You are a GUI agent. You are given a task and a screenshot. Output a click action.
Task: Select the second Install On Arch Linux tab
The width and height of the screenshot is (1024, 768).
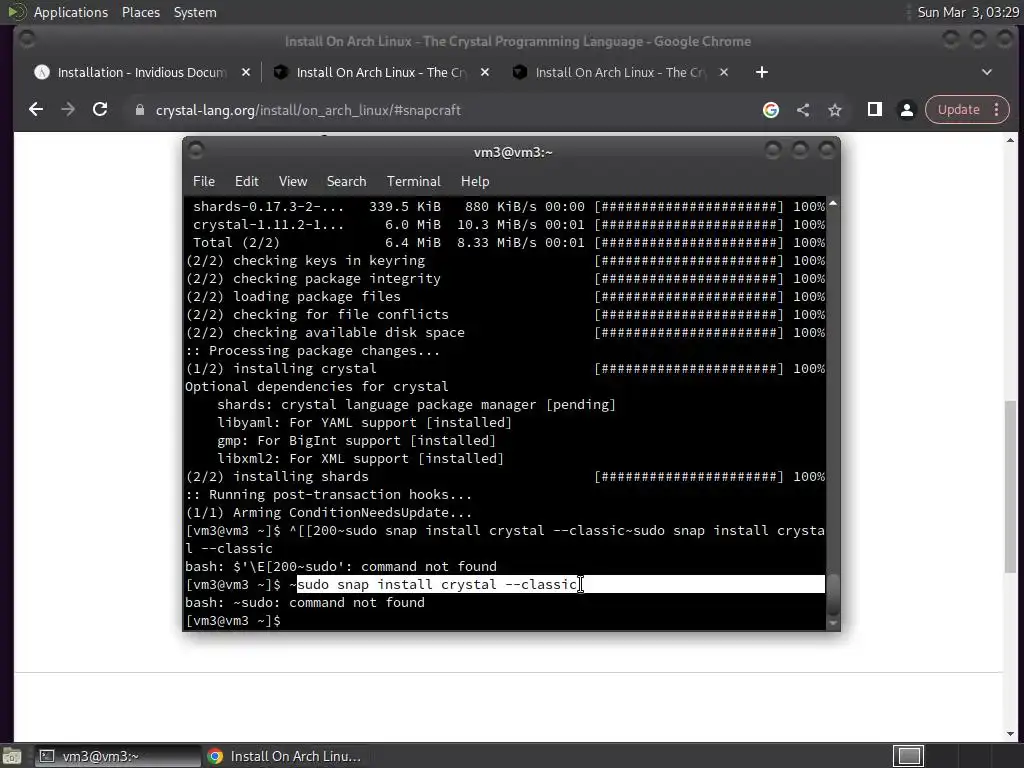point(381,72)
